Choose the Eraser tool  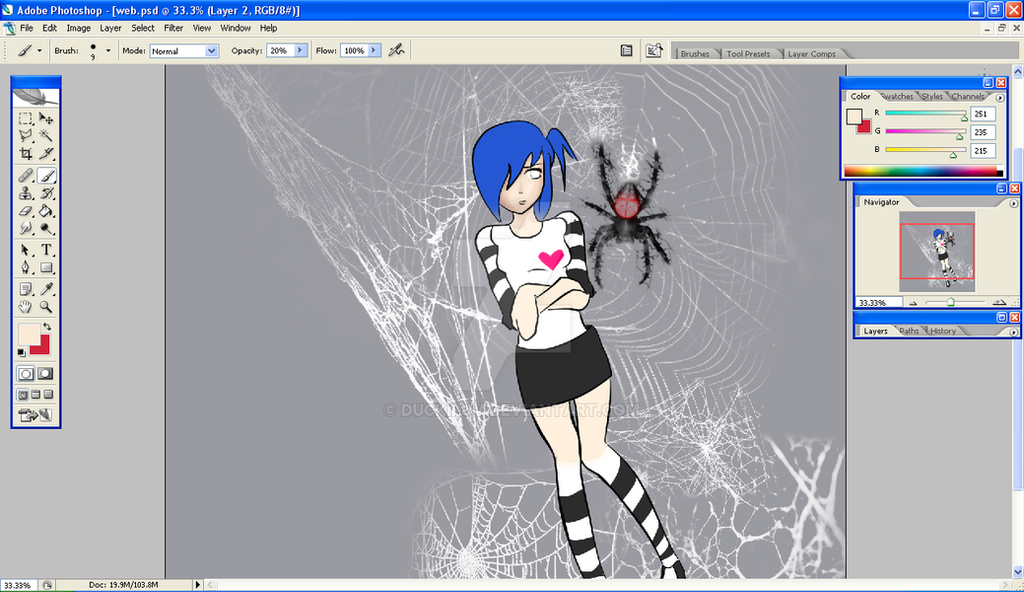(x=25, y=210)
